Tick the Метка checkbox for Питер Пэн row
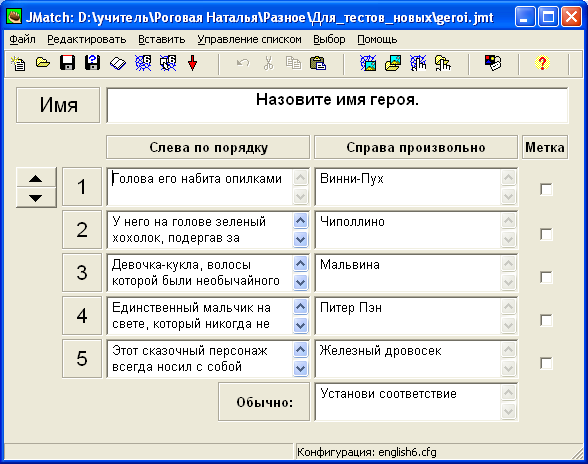The width and height of the screenshot is (588, 464). pos(546,320)
